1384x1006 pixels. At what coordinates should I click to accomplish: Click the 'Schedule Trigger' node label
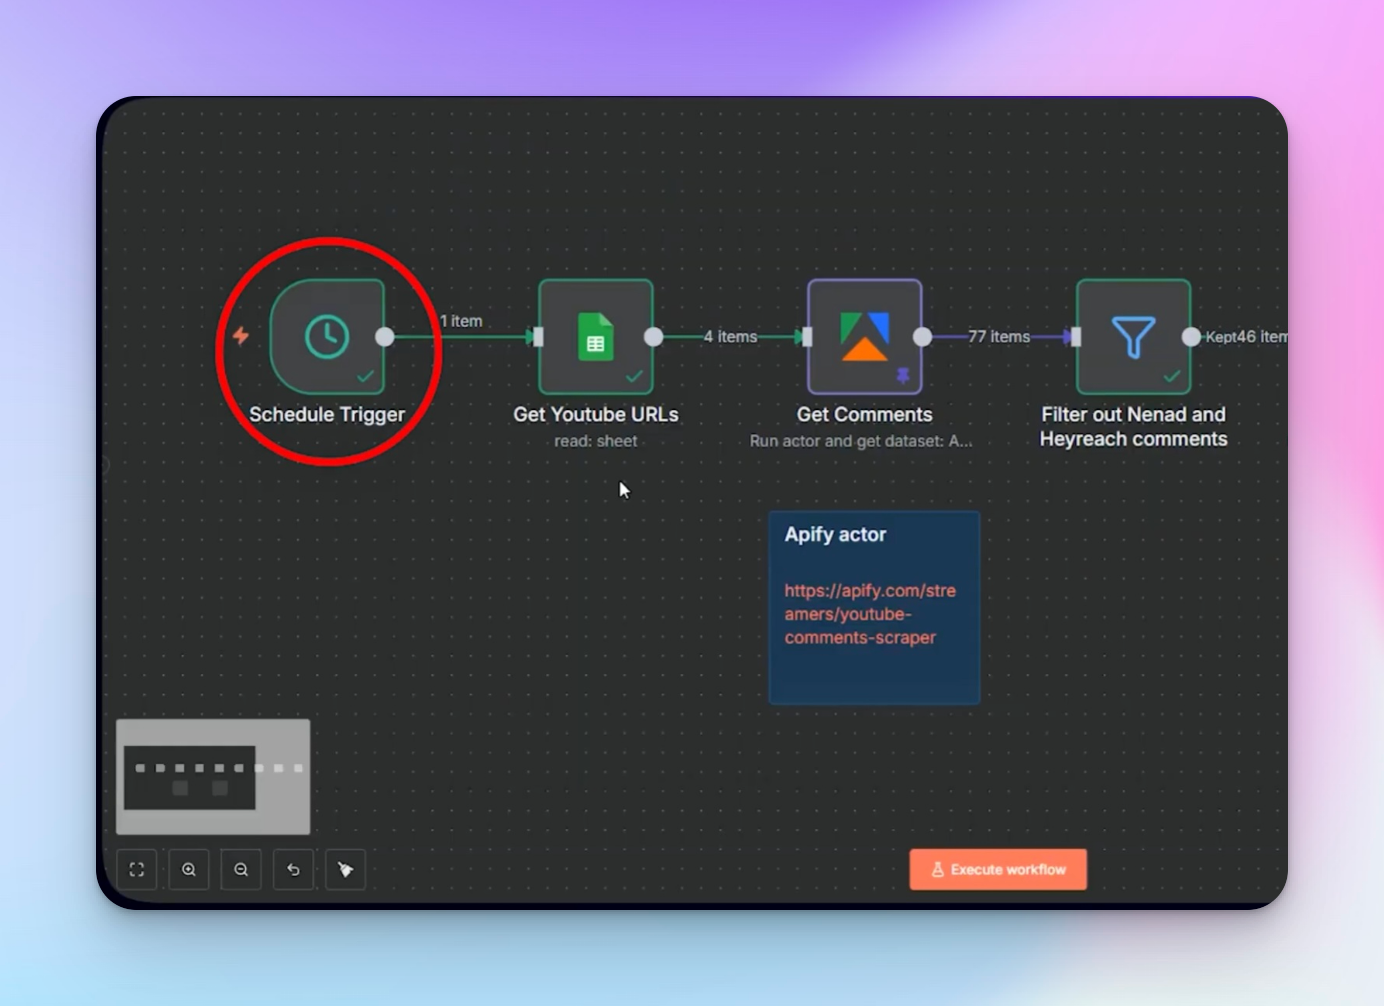point(327,414)
